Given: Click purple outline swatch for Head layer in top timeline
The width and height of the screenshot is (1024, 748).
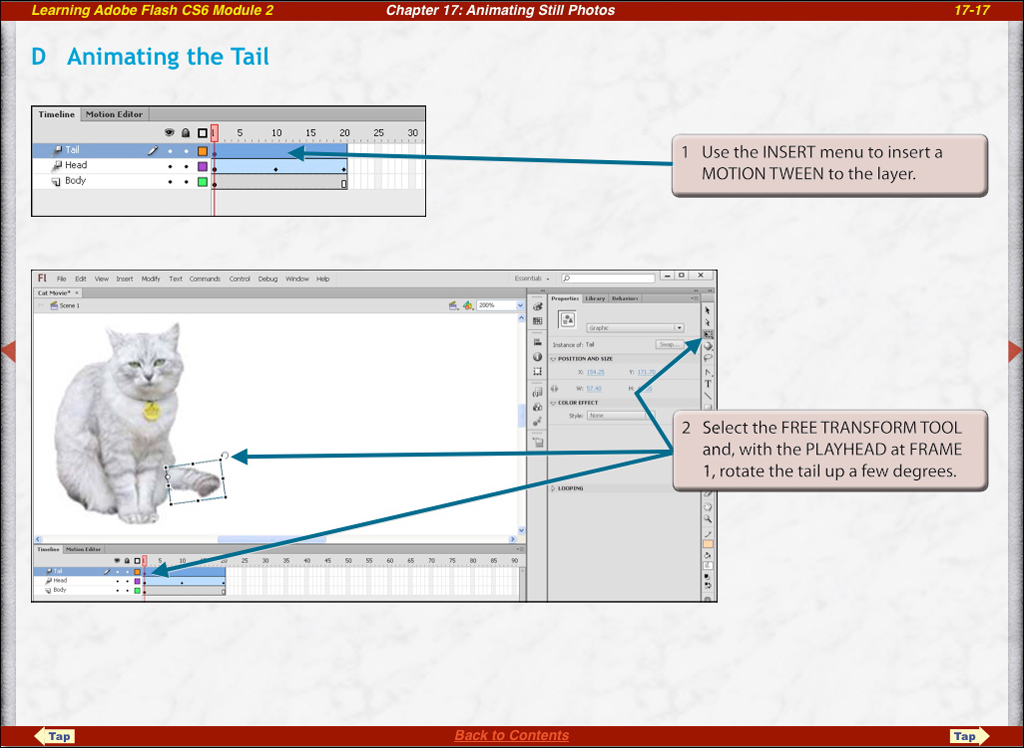Looking at the screenshot, I should pos(202,167).
